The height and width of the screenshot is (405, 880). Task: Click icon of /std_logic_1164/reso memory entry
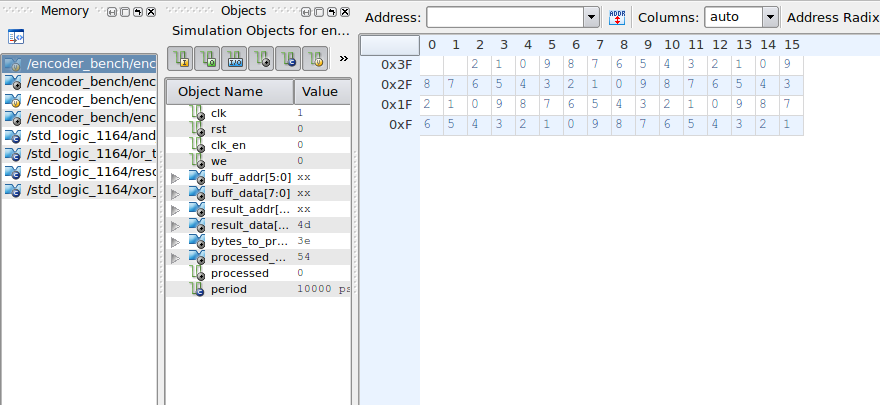click(x=13, y=172)
